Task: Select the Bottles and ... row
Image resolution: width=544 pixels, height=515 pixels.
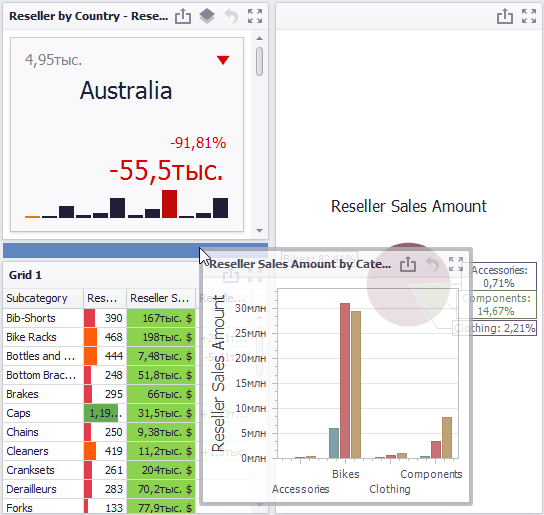Action: coord(99,356)
